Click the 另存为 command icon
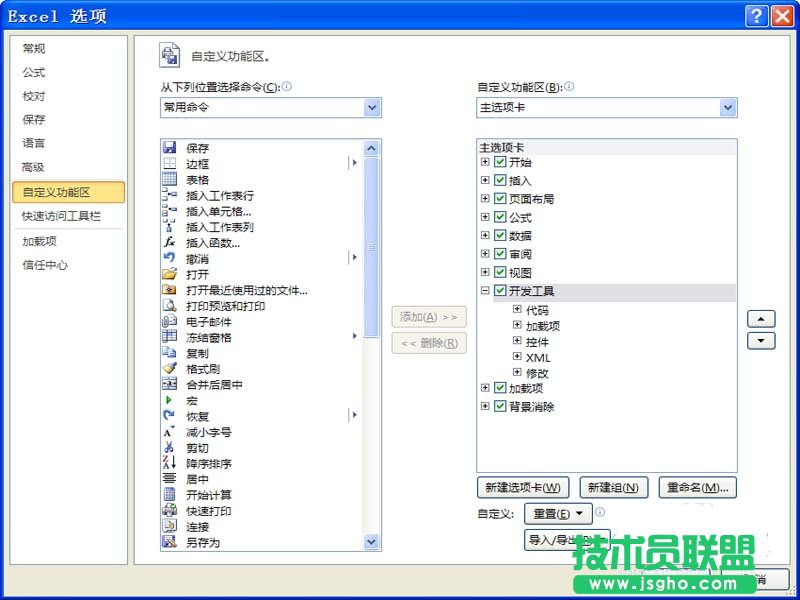 point(169,542)
